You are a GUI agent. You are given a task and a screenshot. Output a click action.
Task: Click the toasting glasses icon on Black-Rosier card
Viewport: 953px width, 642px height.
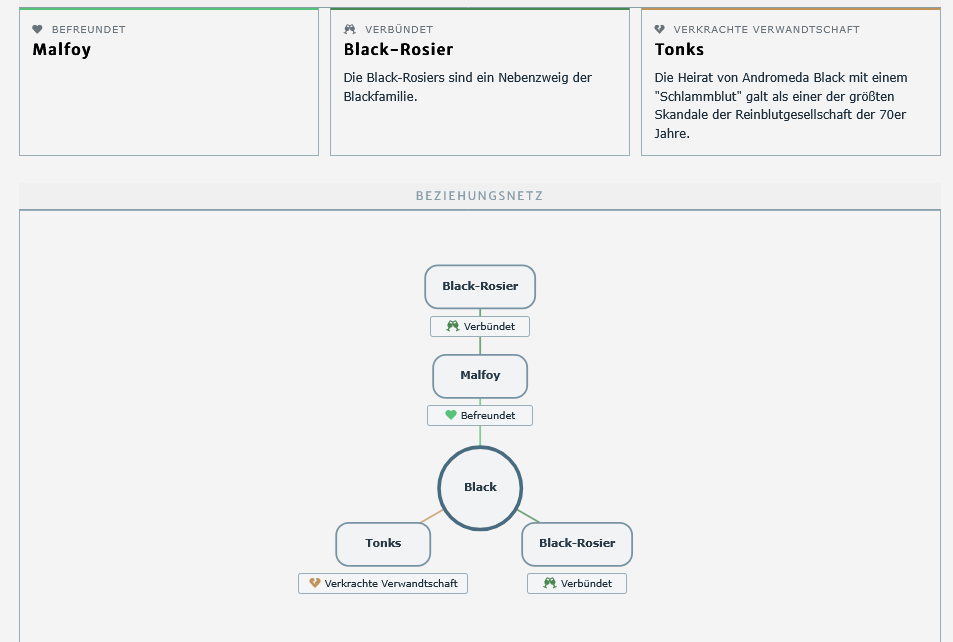tap(349, 29)
